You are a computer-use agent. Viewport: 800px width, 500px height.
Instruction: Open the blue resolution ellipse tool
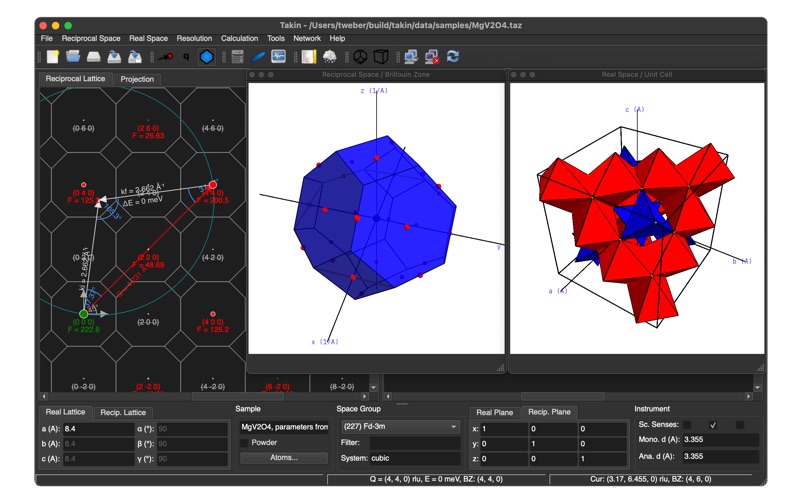[x=258, y=57]
